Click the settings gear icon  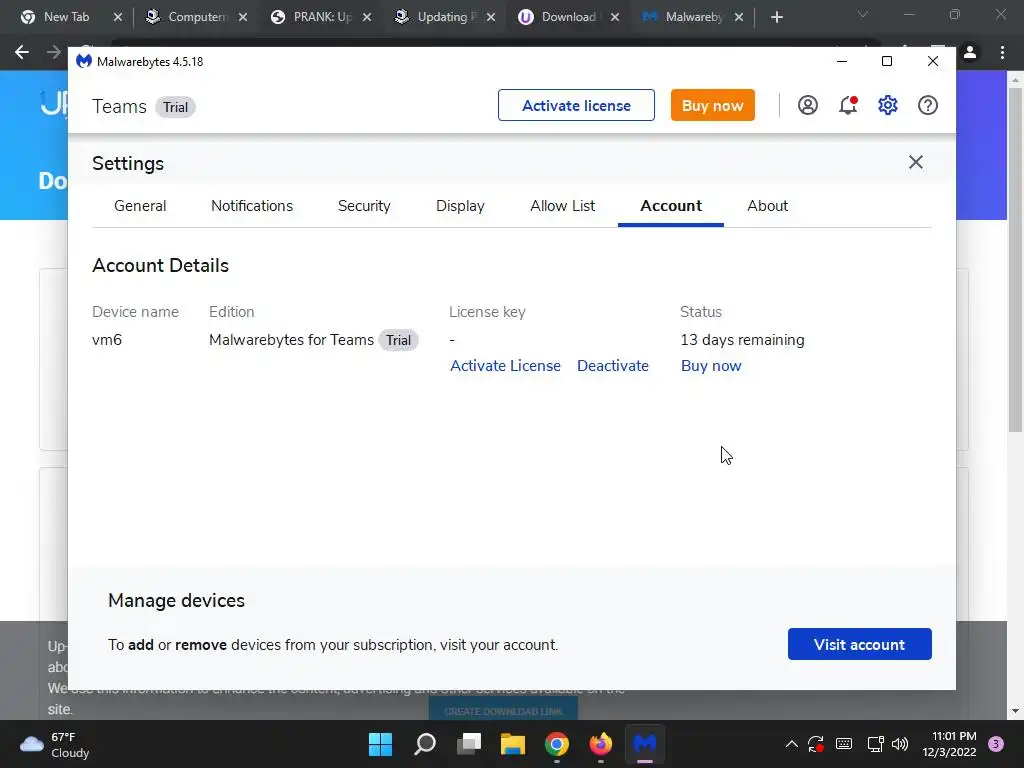click(888, 105)
